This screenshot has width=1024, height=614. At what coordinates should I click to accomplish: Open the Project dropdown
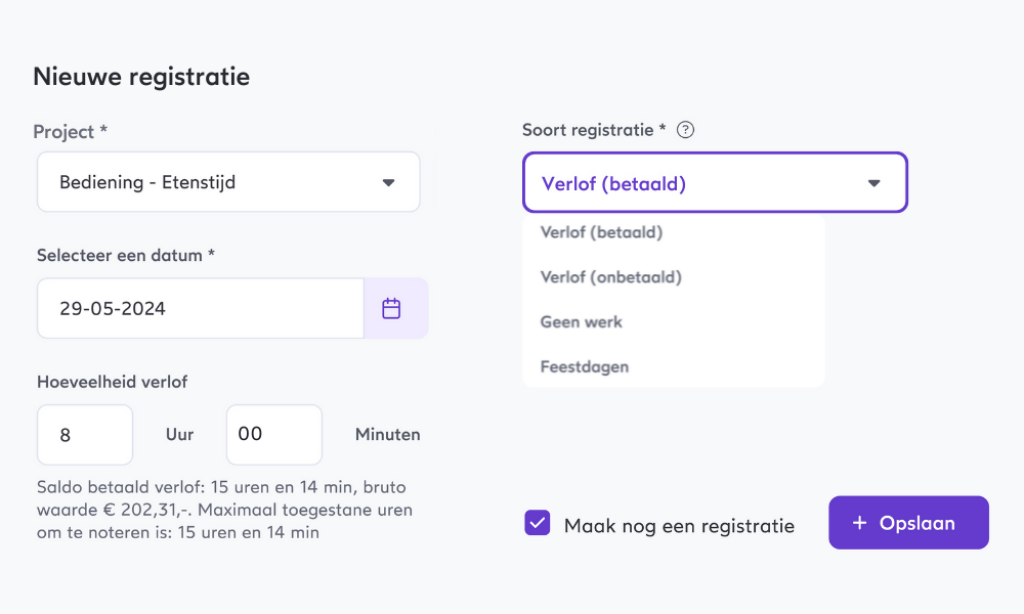[x=228, y=182]
